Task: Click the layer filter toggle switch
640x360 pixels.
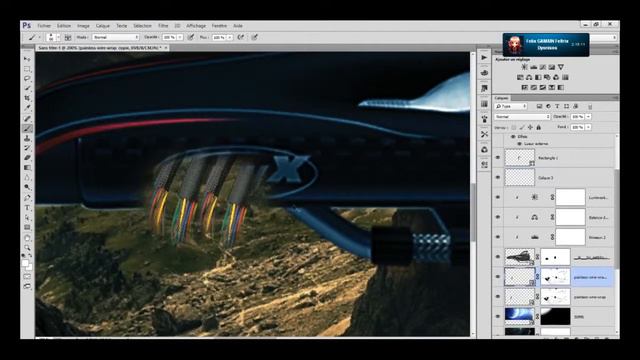Action: pyautogui.click(x=590, y=107)
